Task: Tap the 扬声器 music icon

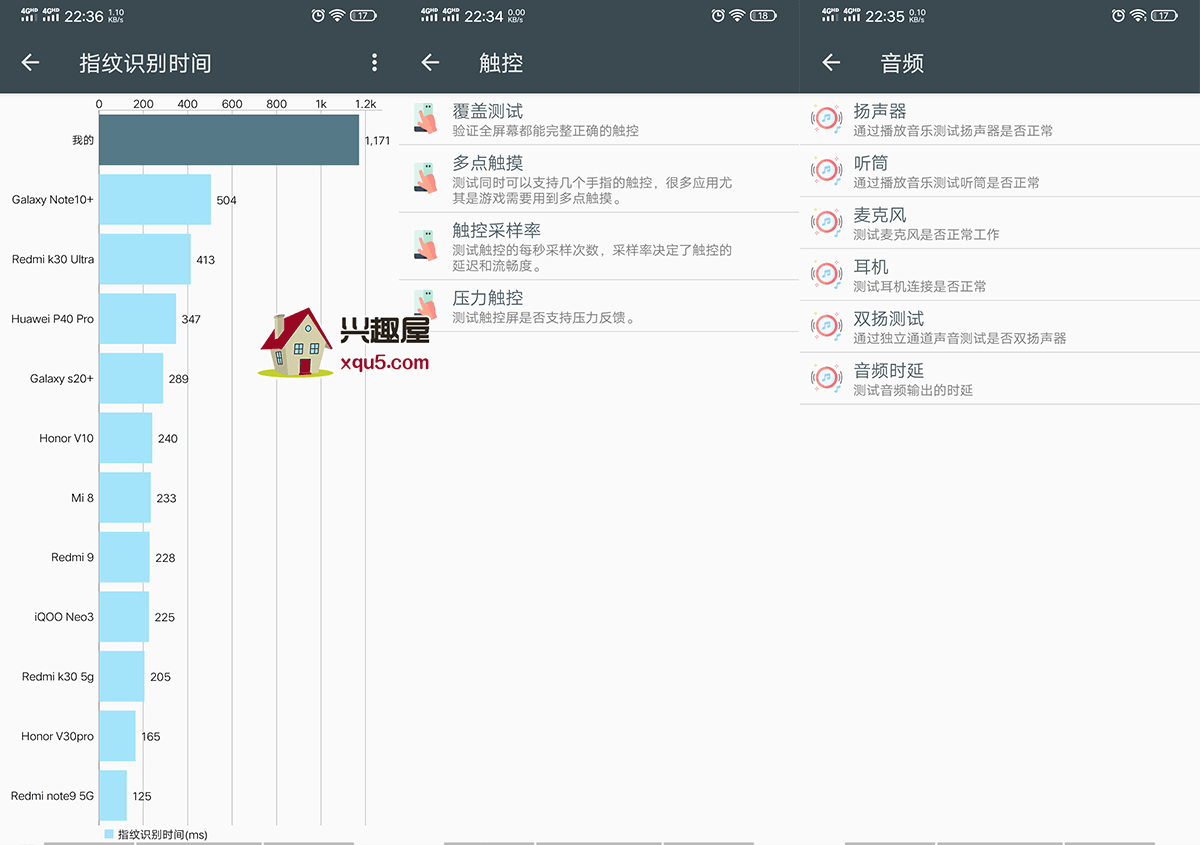Action: point(826,119)
